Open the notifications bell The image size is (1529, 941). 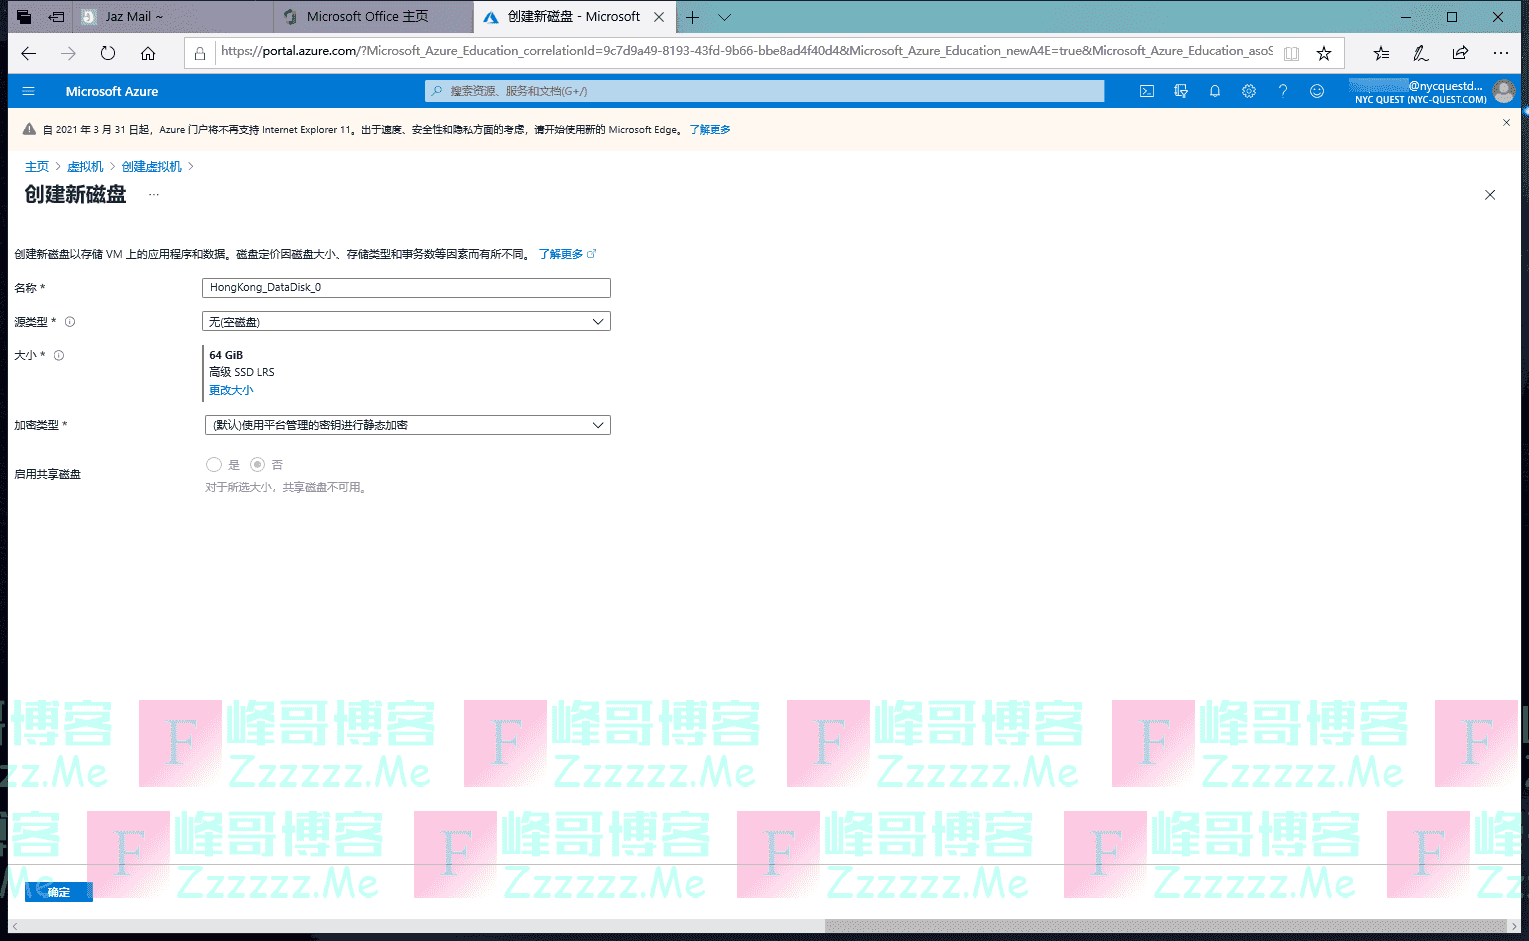point(1215,91)
